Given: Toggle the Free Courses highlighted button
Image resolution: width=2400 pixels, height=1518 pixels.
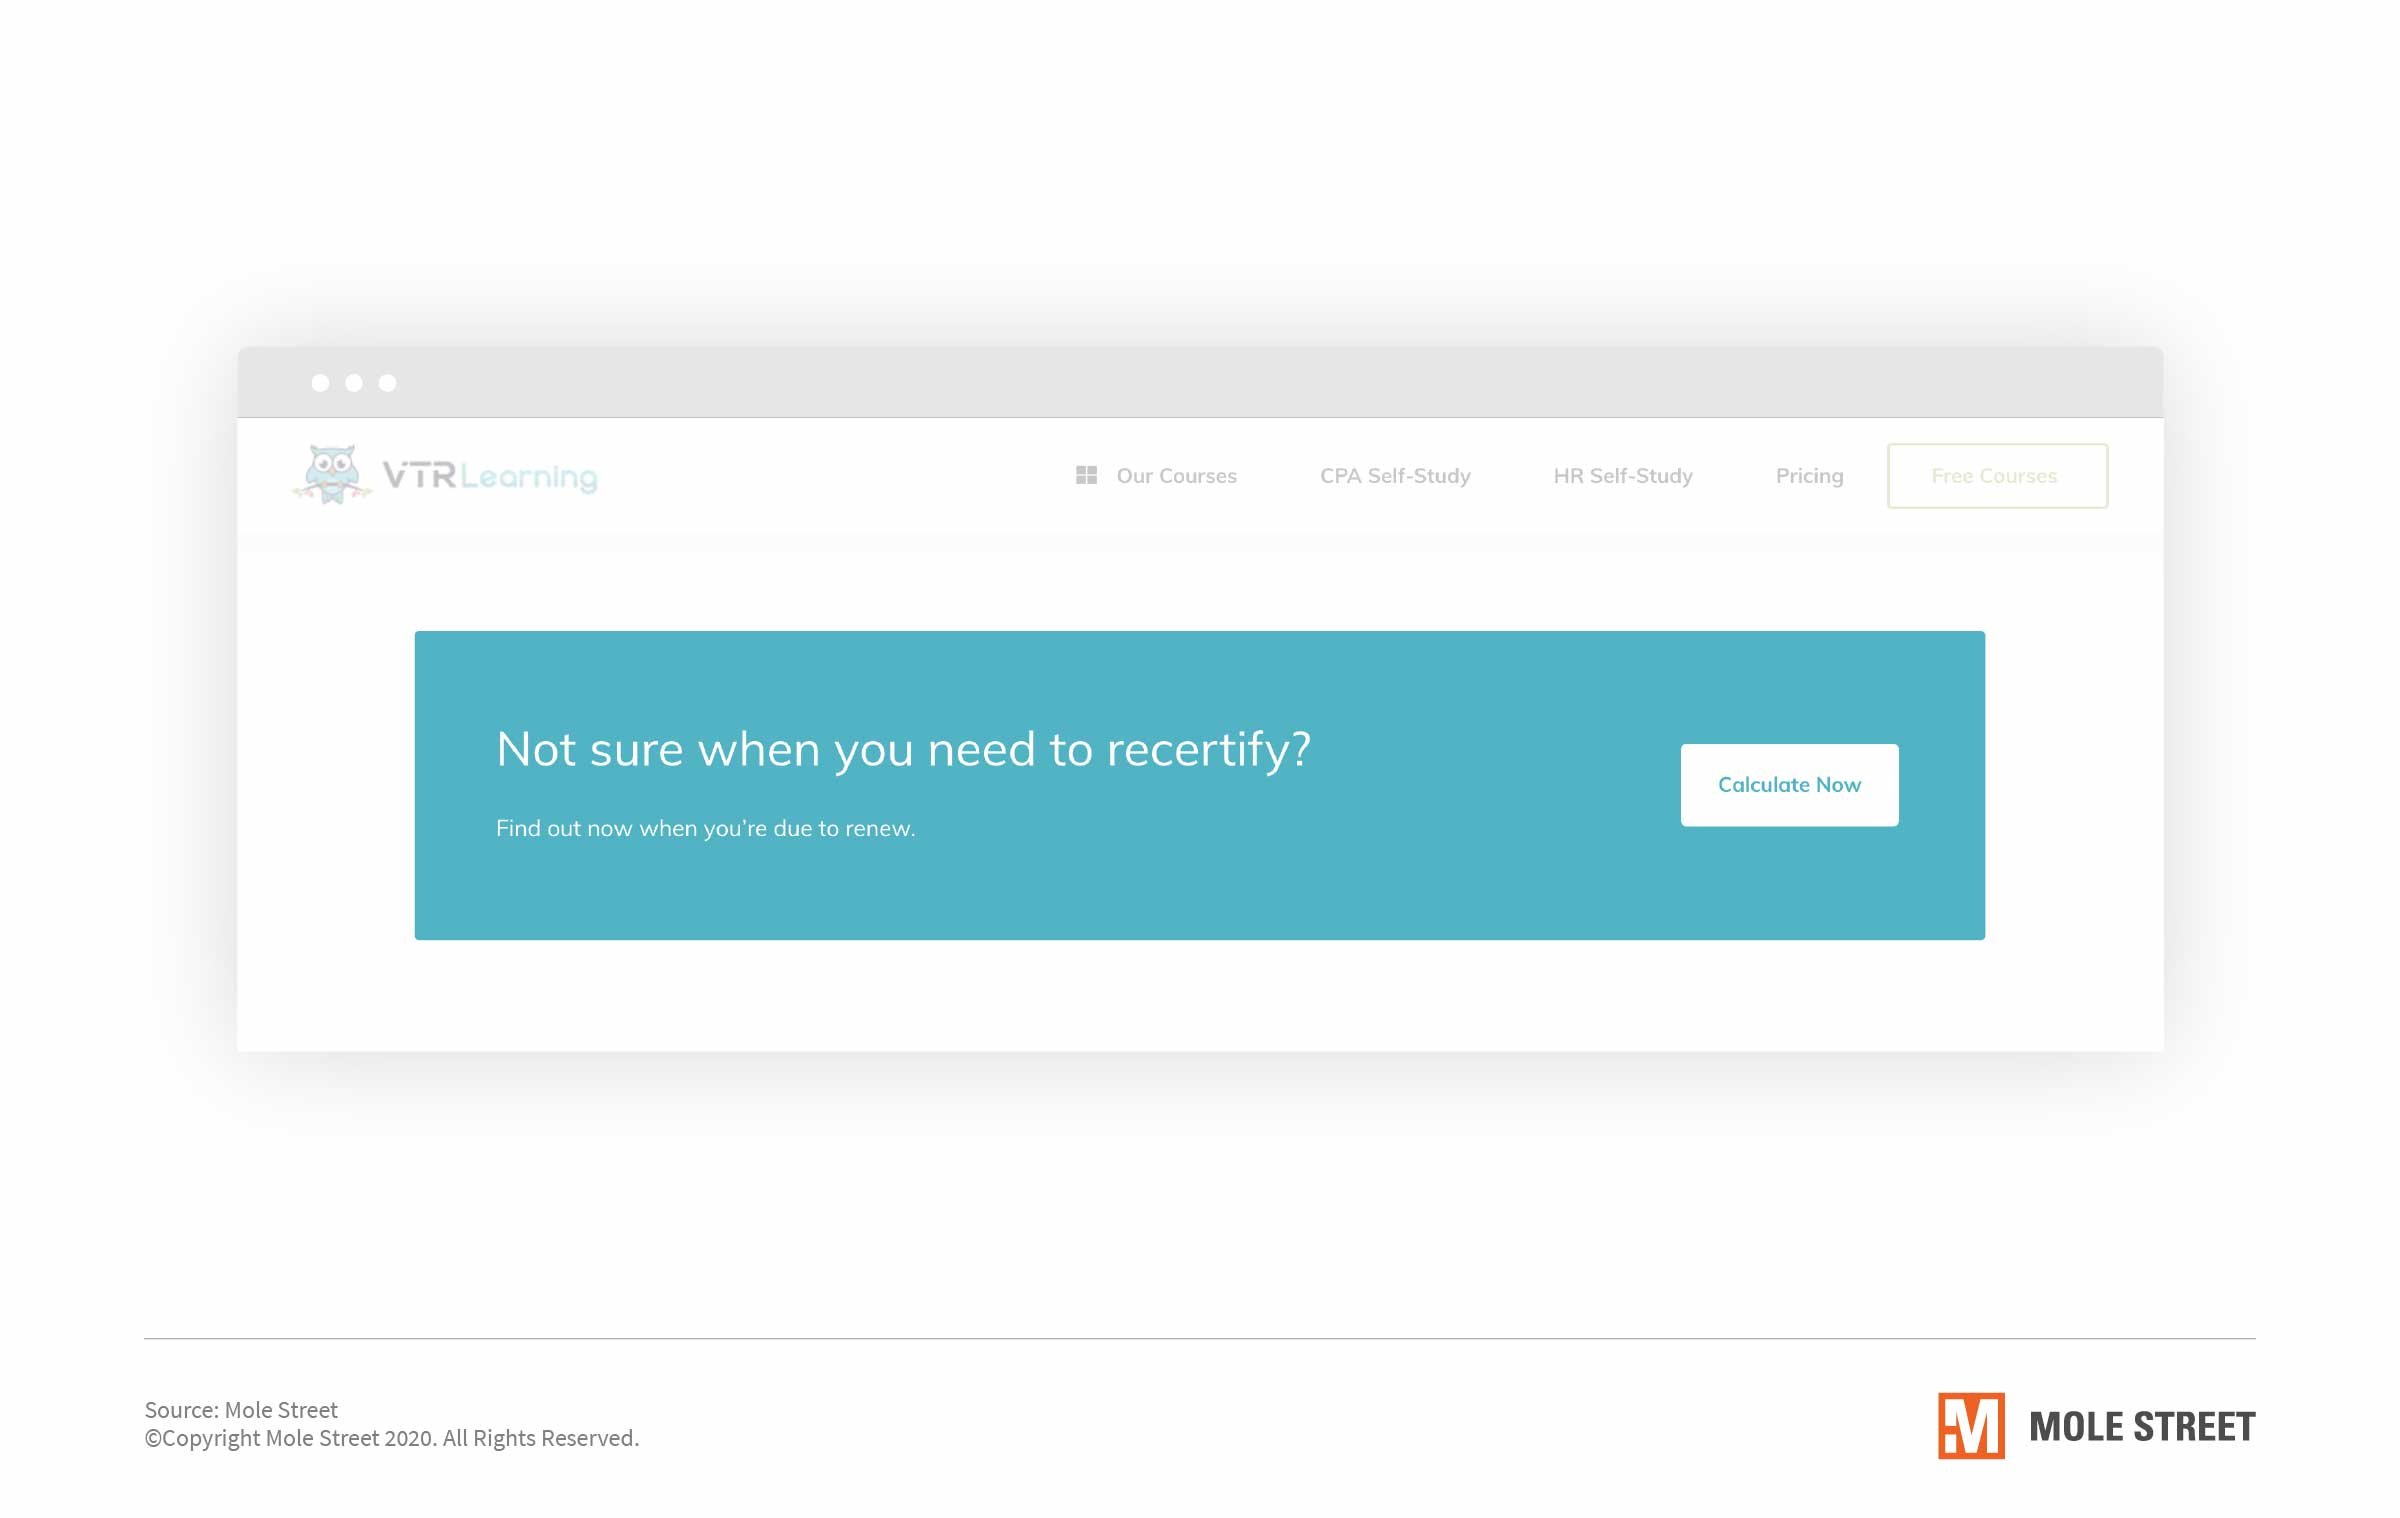Looking at the screenshot, I should [1994, 476].
